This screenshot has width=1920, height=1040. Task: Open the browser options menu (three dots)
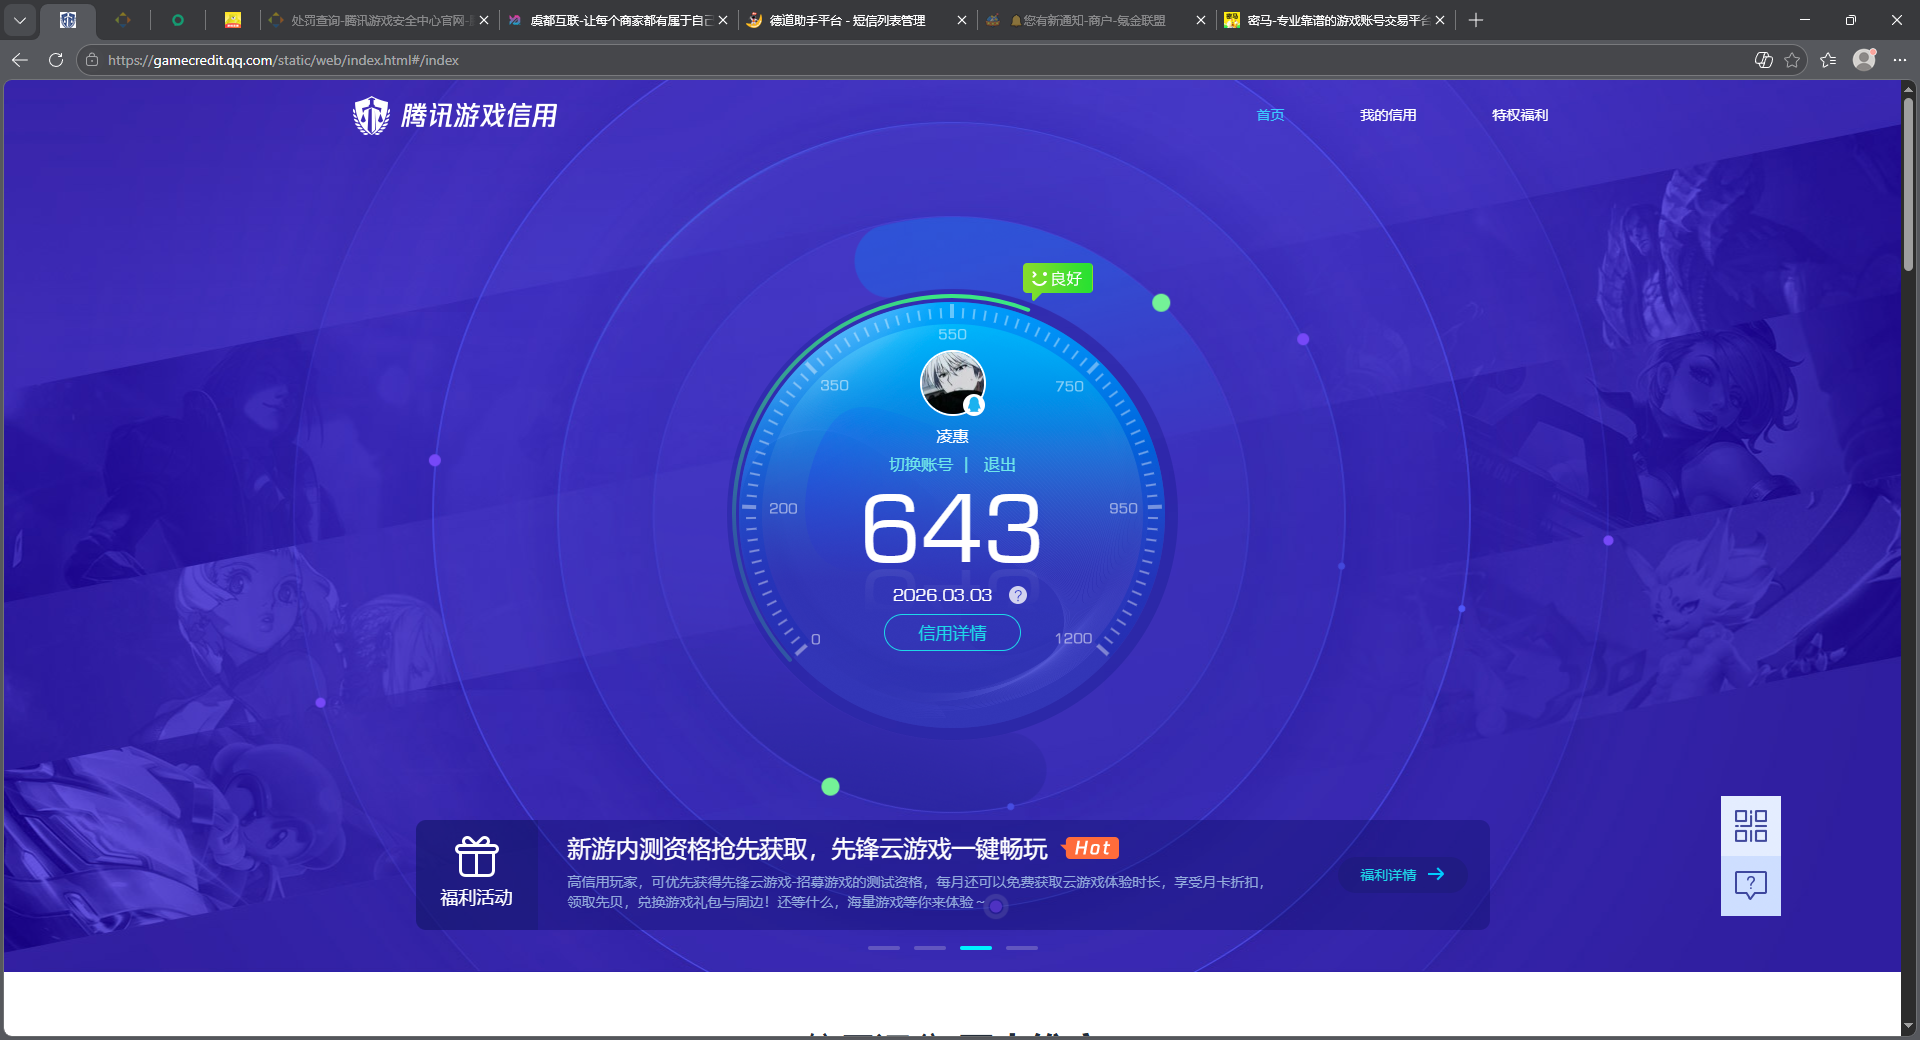(x=1900, y=60)
